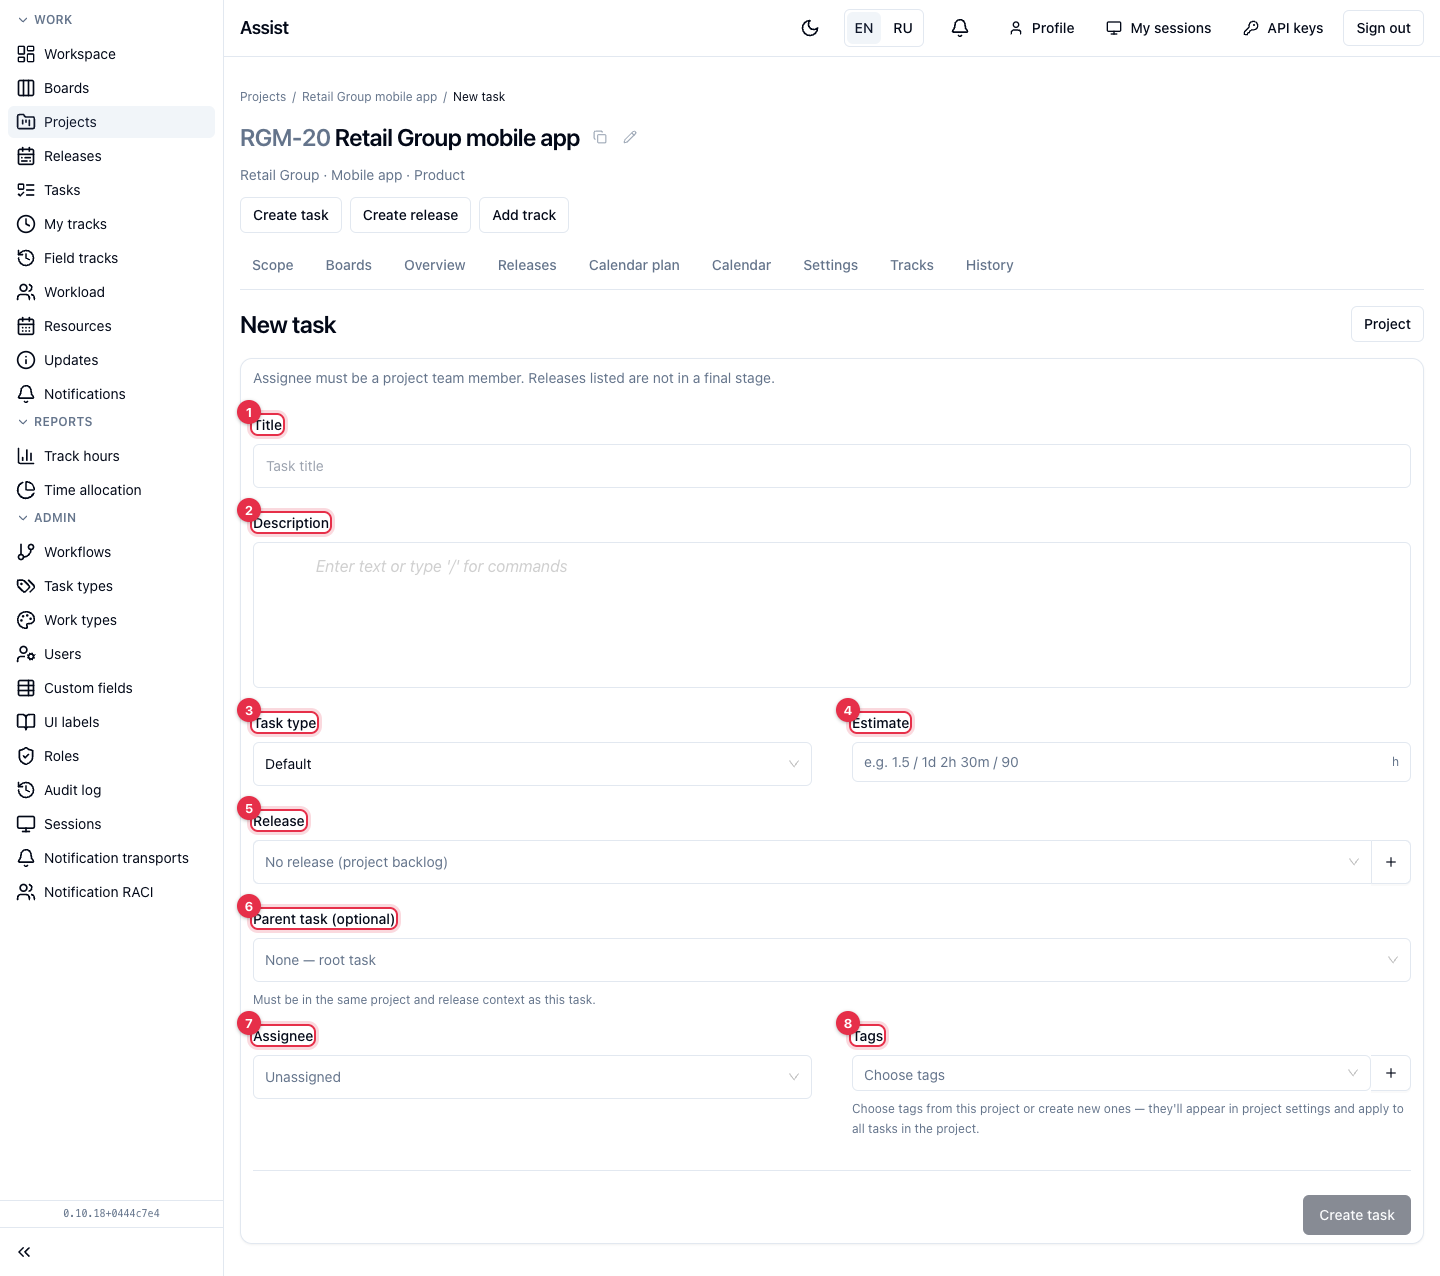
Task: Open notifications bell in header
Action: 960,28
